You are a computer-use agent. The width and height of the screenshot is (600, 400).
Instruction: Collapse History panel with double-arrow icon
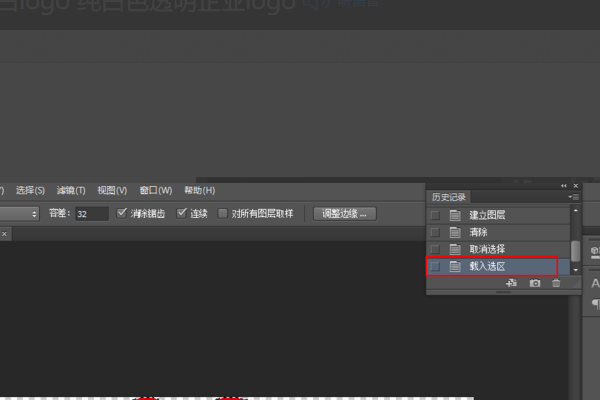coord(564,186)
